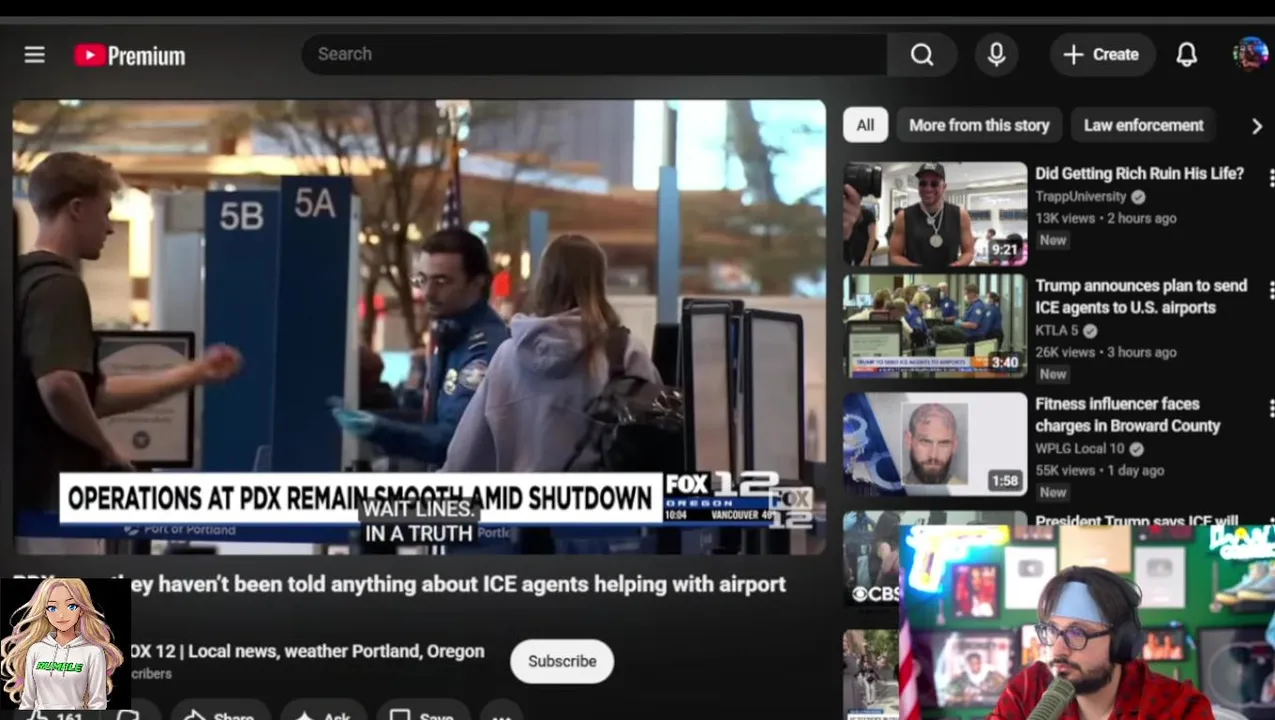Select More from this story chip
Screen dimensions: 1275x720
(979, 125)
